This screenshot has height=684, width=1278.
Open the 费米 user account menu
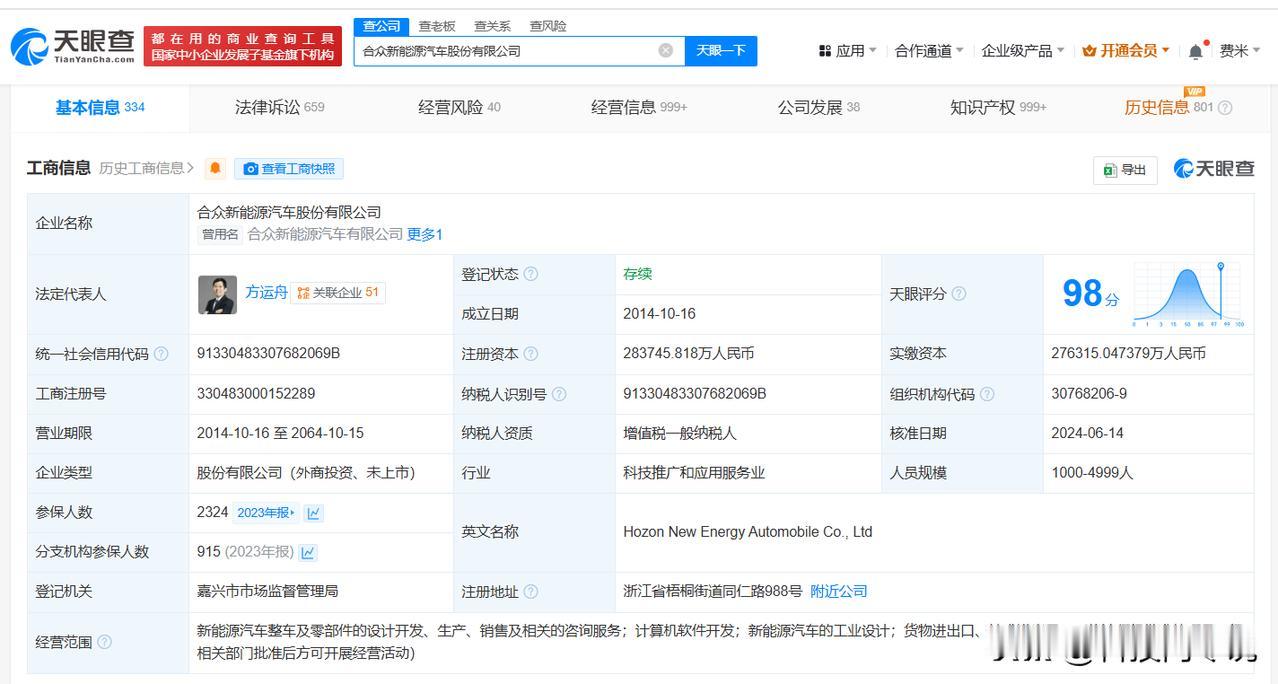tap(1240, 51)
